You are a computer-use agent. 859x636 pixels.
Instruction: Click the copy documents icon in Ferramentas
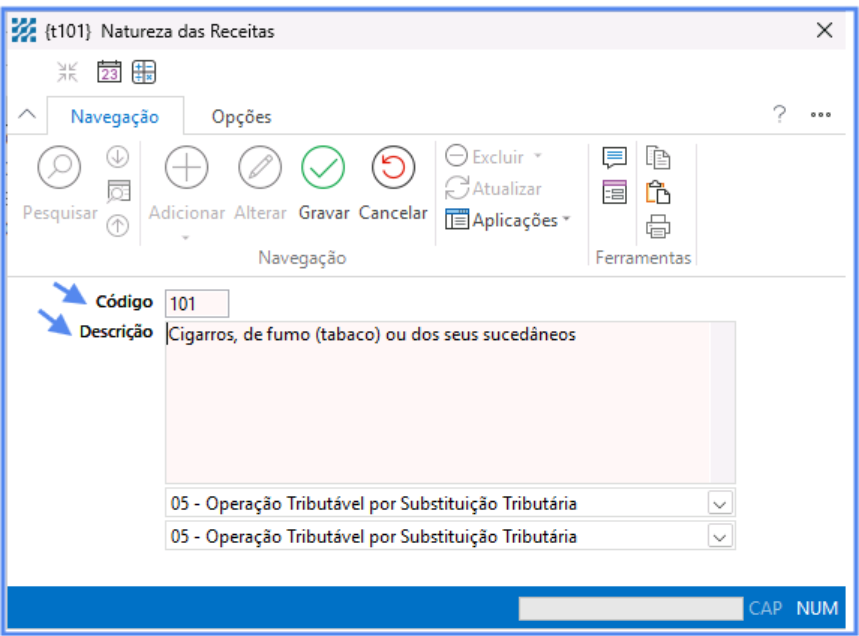tap(658, 158)
